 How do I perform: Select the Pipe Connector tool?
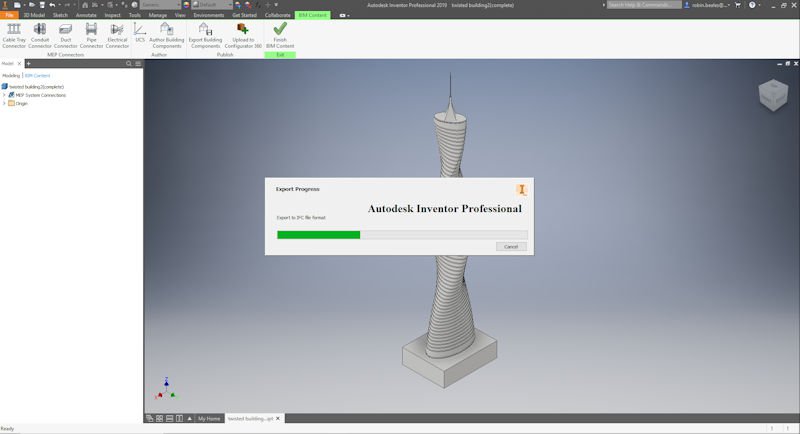[91, 35]
